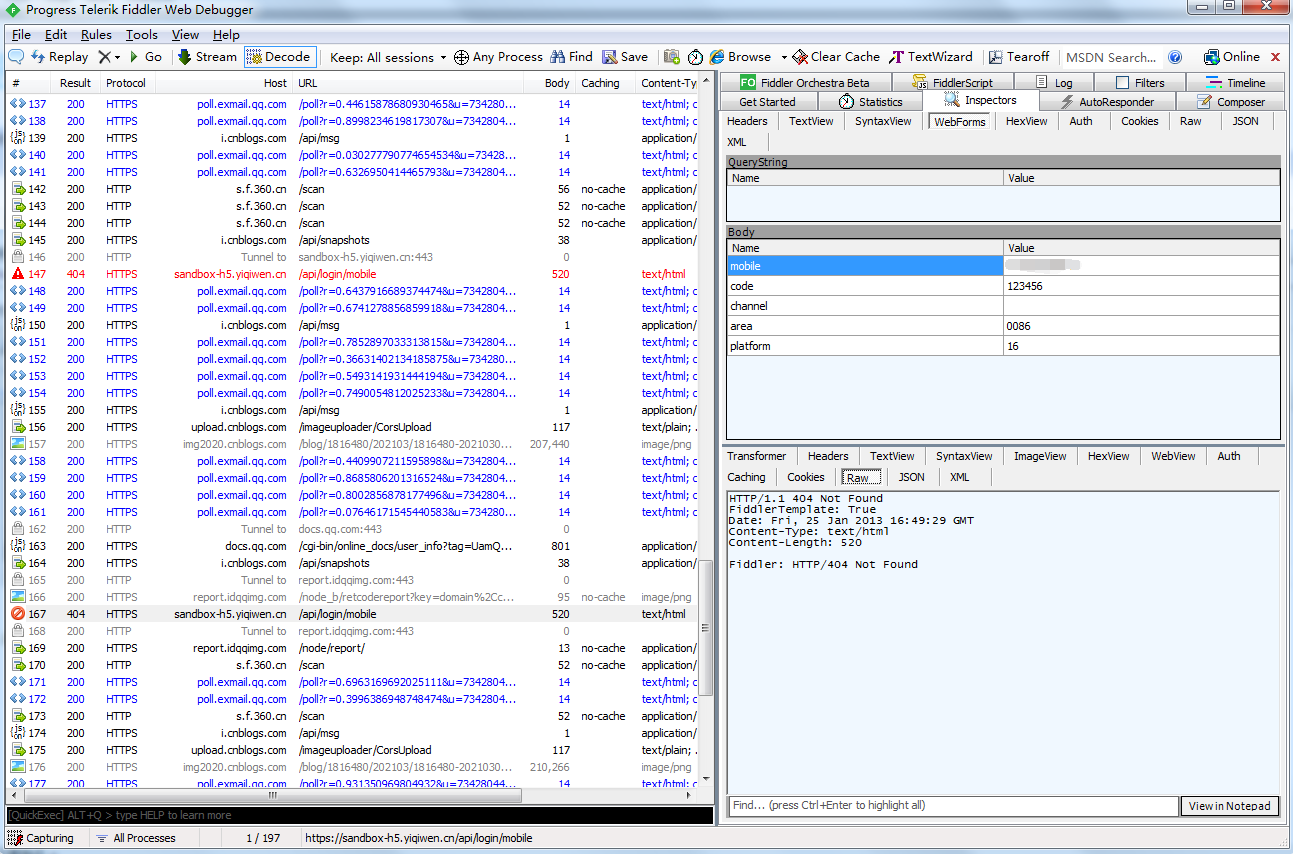Open the File menu
The height and width of the screenshot is (854, 1293).
(x=21, y=35)
